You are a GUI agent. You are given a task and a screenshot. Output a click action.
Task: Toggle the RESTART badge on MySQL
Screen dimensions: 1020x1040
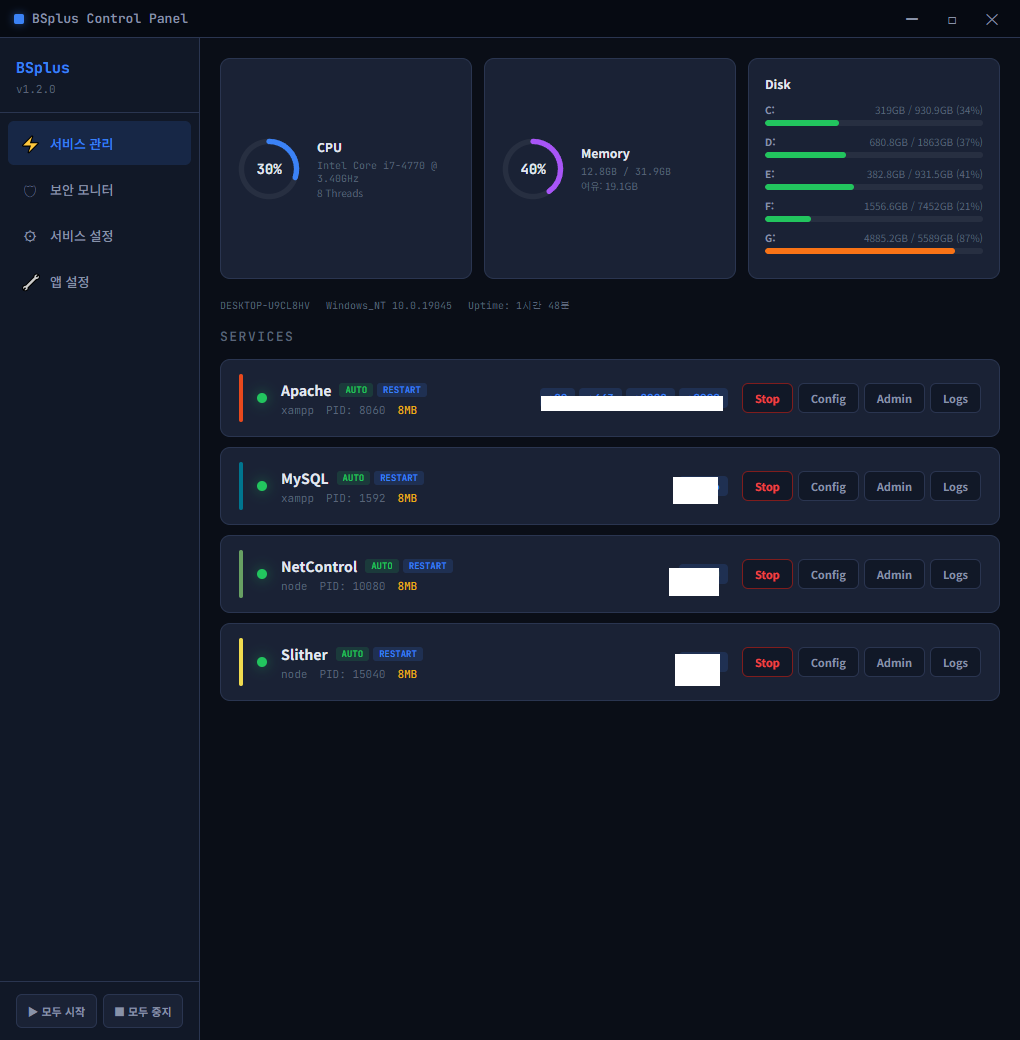pos(399,478)
